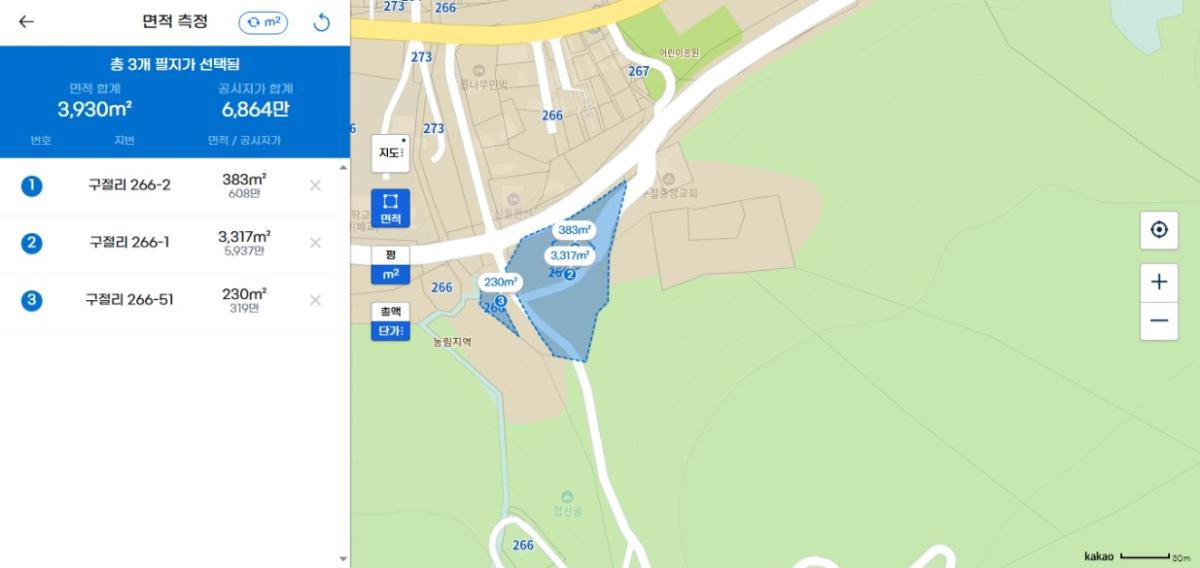The height and width of the screenshot is (568, 1200).
Task: Remove parcel 구절리 266-51 from the list
Action: 315,300
